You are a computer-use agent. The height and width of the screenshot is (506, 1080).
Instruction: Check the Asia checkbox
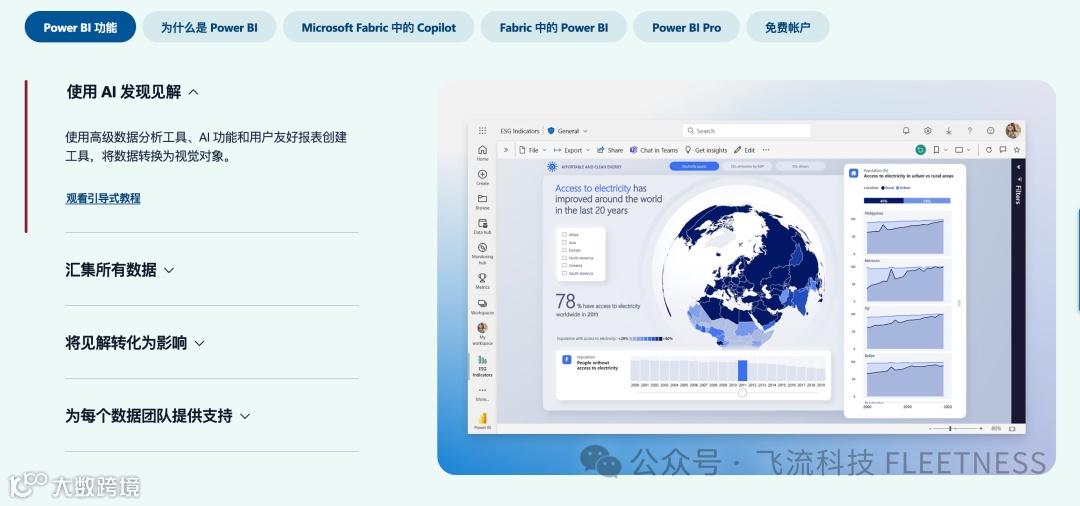tap(565, 242)
